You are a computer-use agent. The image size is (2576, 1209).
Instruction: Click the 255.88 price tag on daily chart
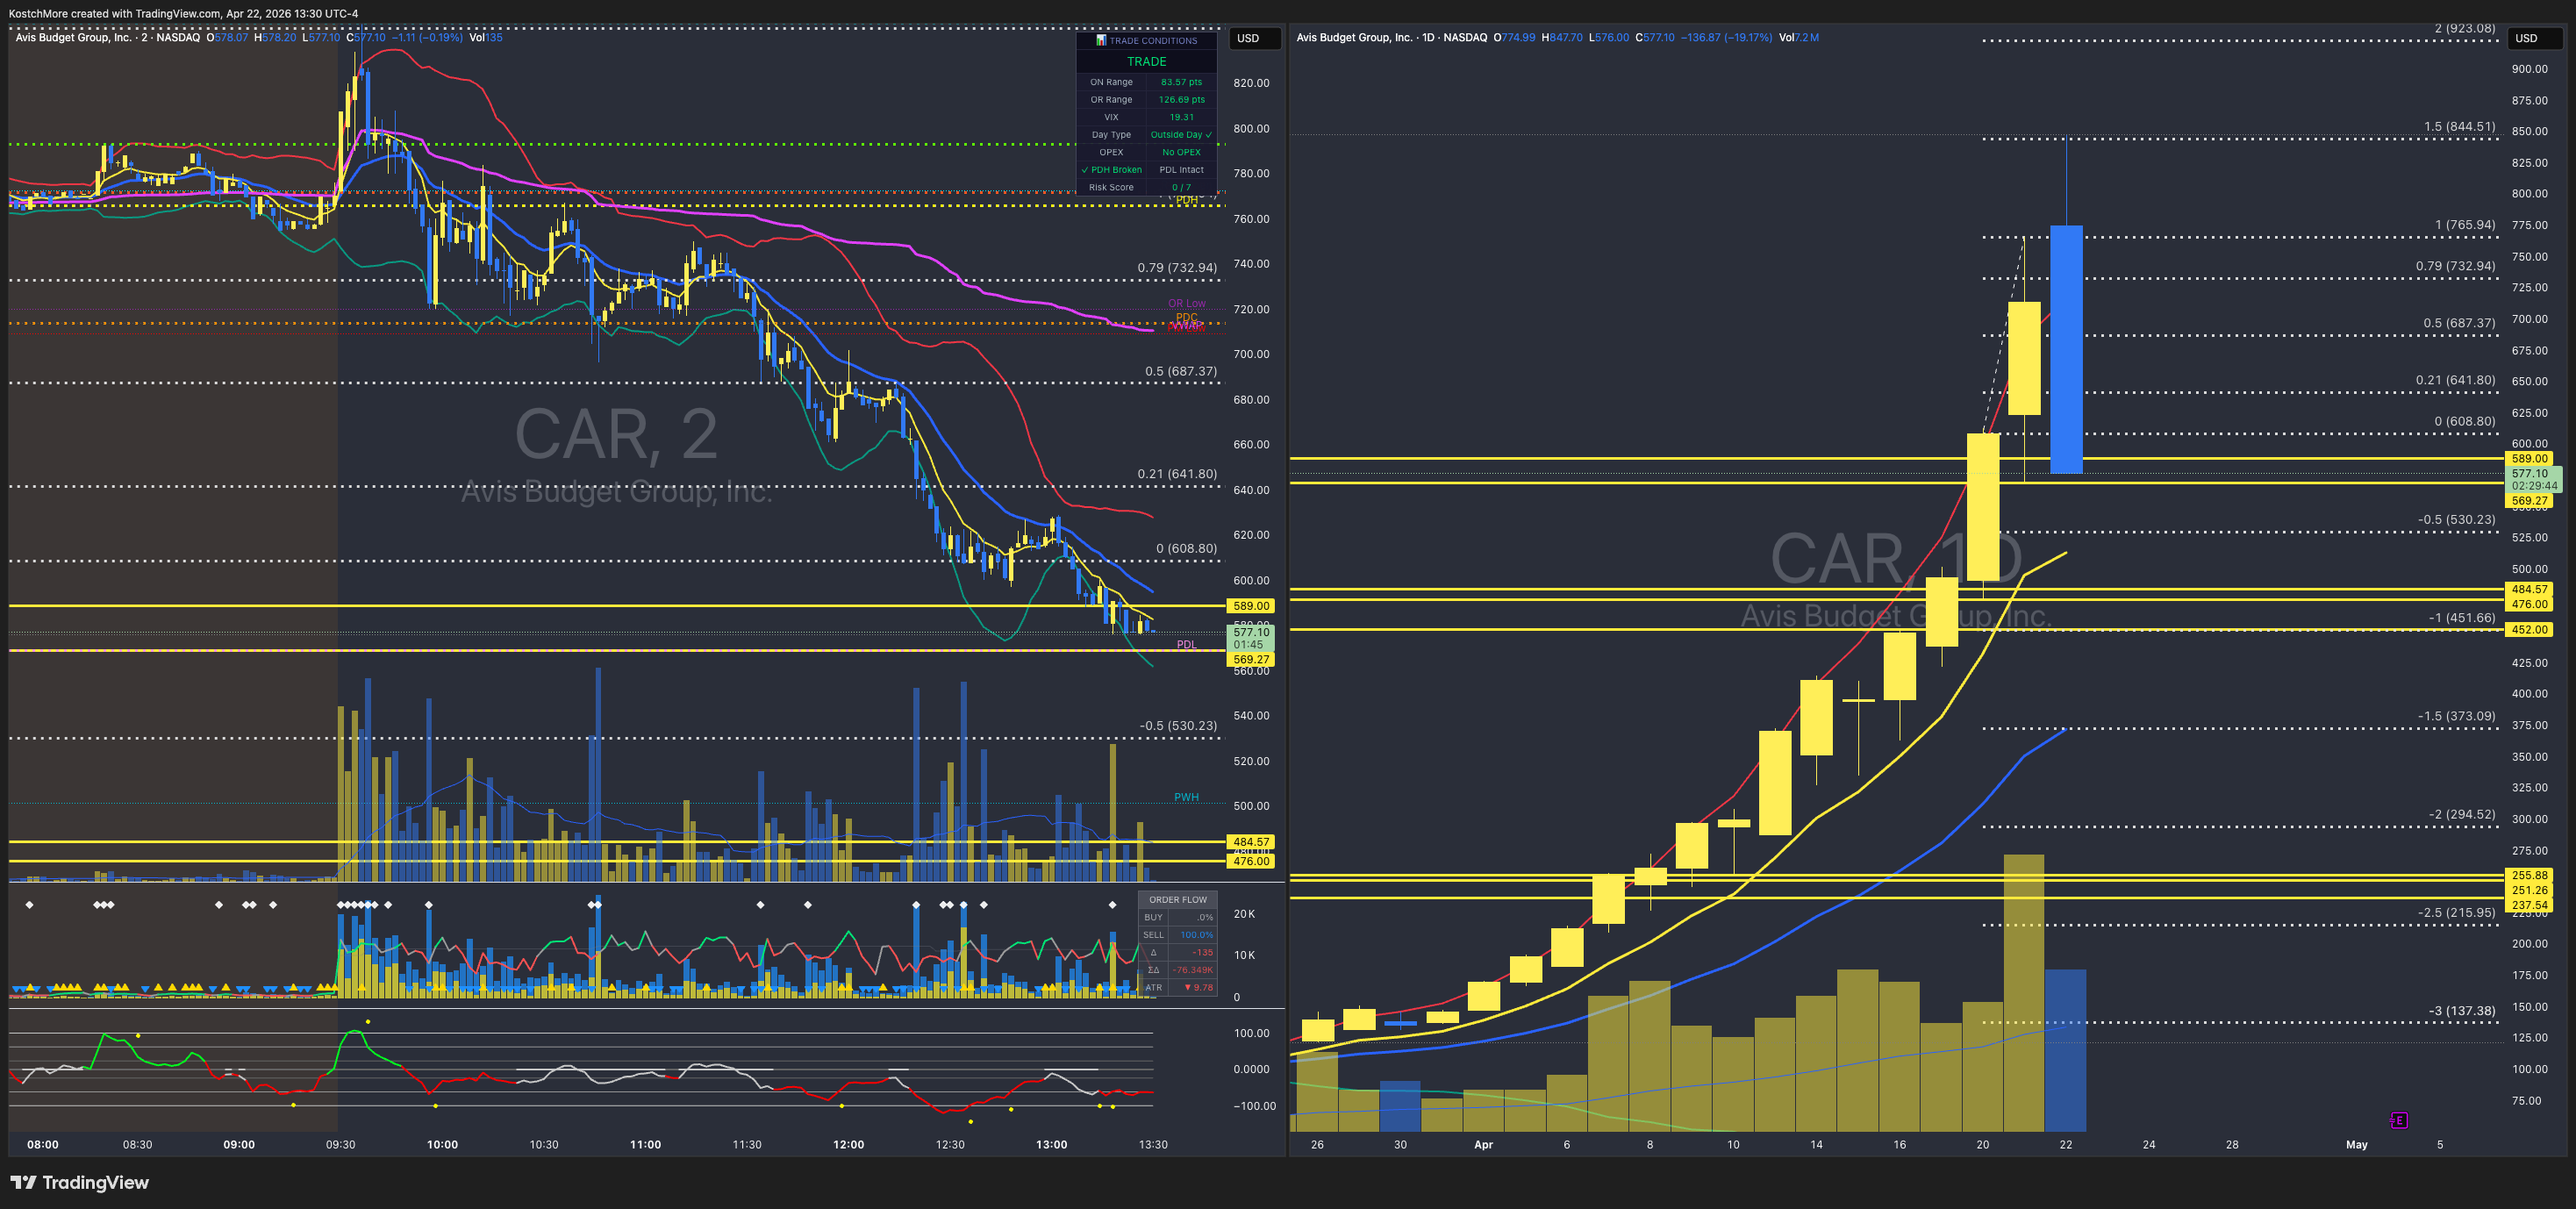click(2530, 875)
